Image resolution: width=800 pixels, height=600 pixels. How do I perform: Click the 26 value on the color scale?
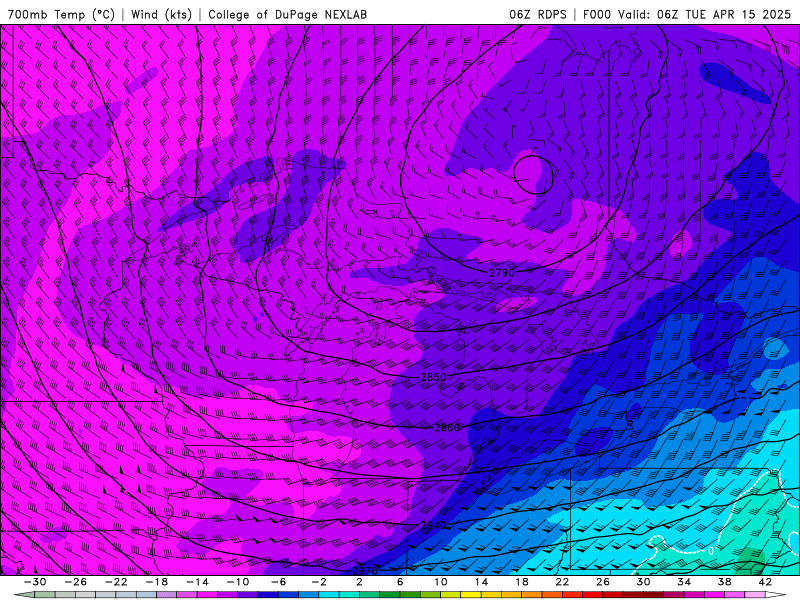point(603,582)
